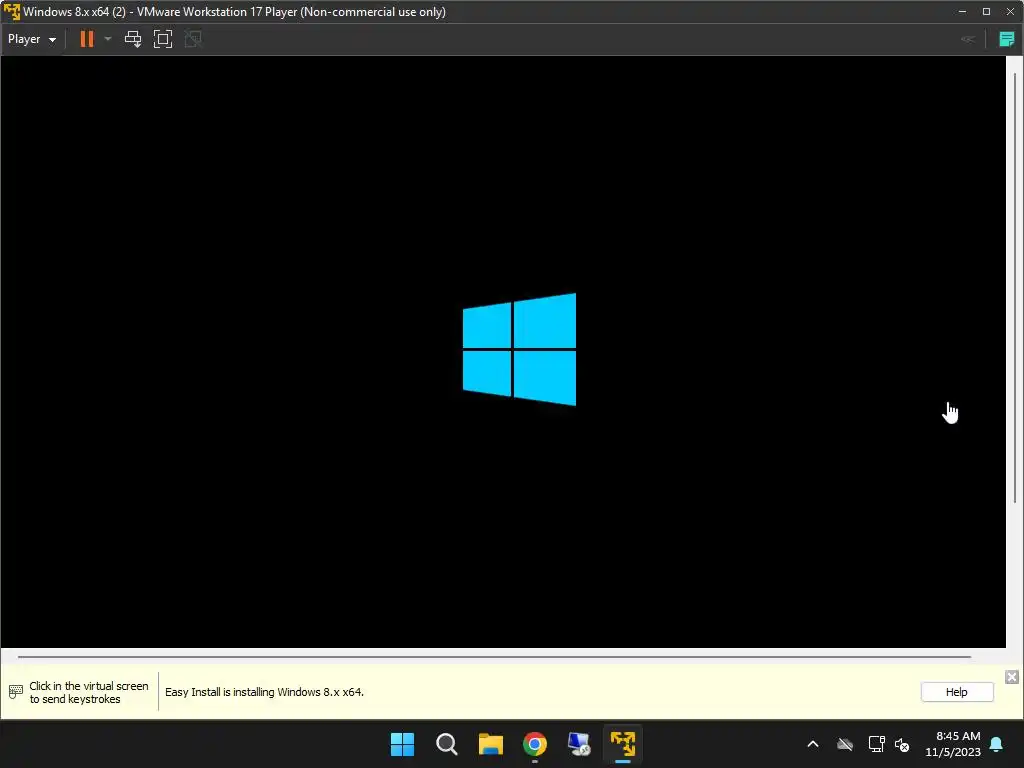This screenshot has height=768, width=1024.
Task: Close the VMware Player window
Action: click(x=1010, y=12)
